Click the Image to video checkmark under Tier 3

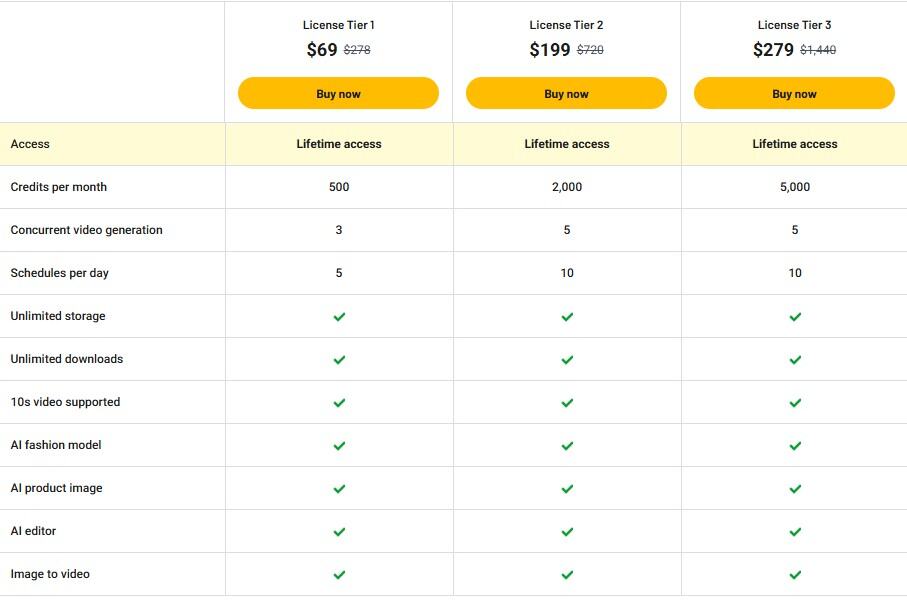(795, 573)
